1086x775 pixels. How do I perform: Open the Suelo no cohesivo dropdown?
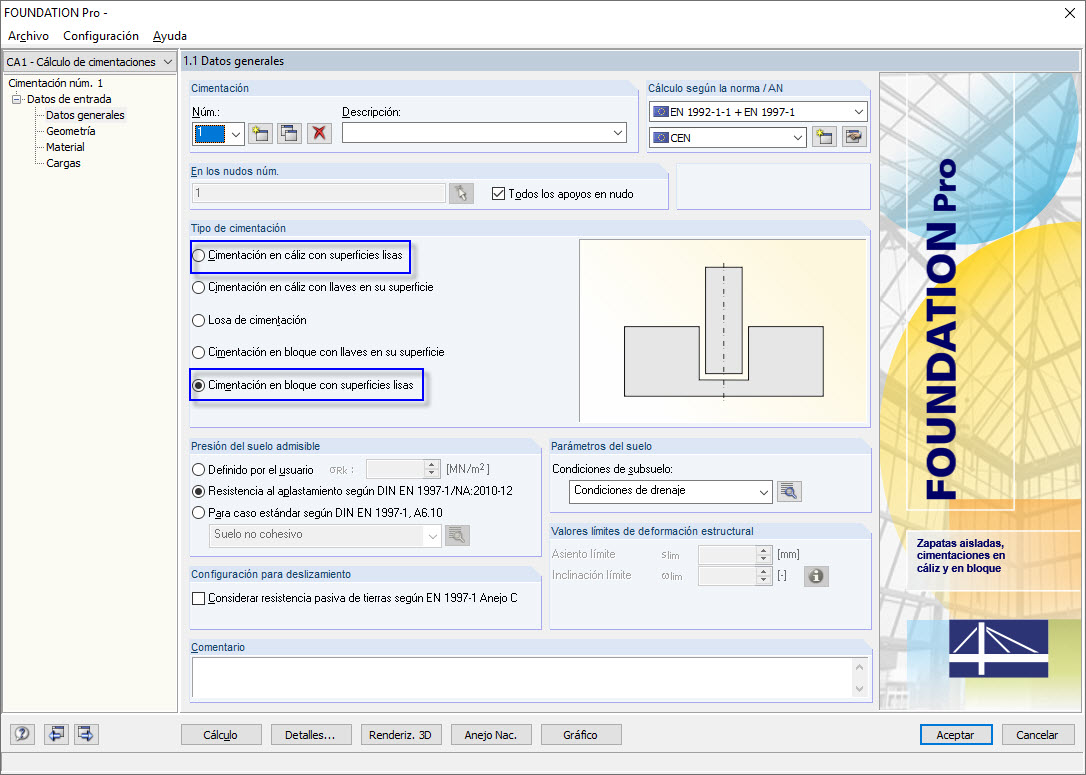(x=432, y=535)
